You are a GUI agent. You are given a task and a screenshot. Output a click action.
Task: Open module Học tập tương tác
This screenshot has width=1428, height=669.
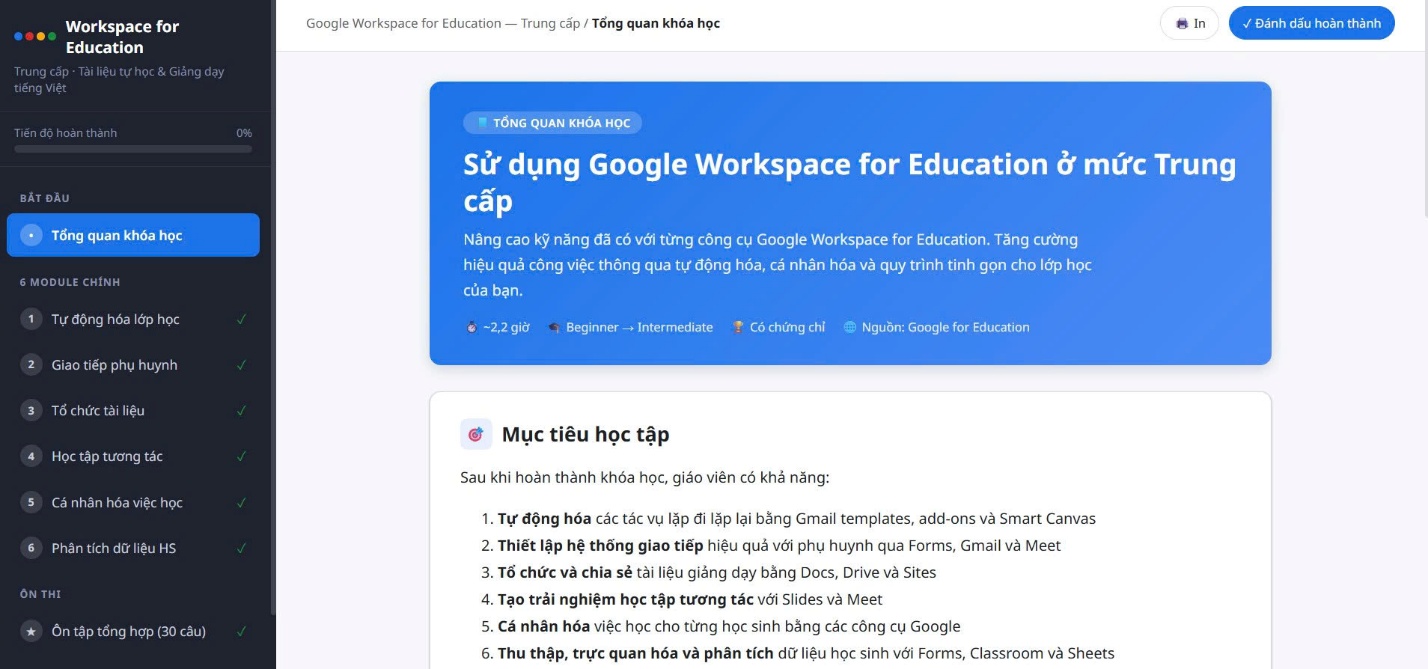[133, 456]
